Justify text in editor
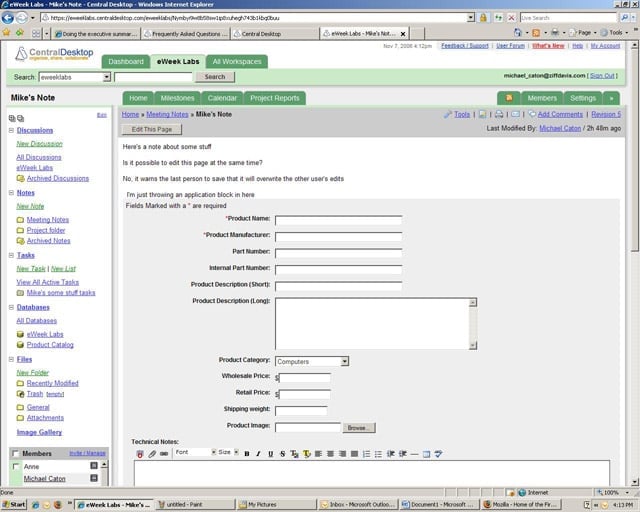 click(354, 454)
